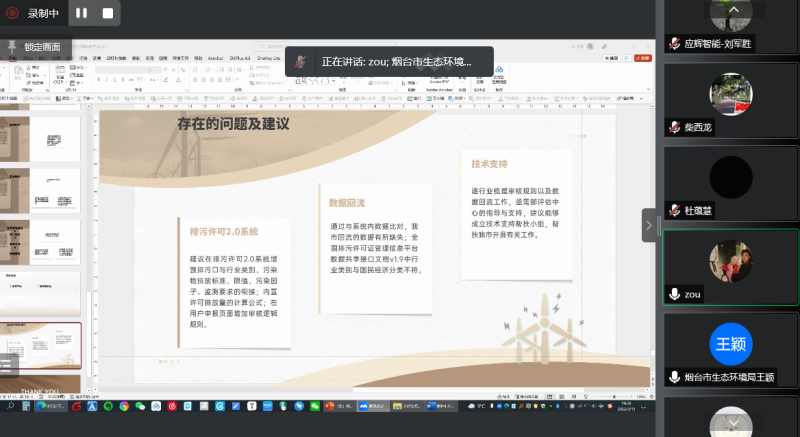Click the 技术支持 heading on slide

[489, 164]
